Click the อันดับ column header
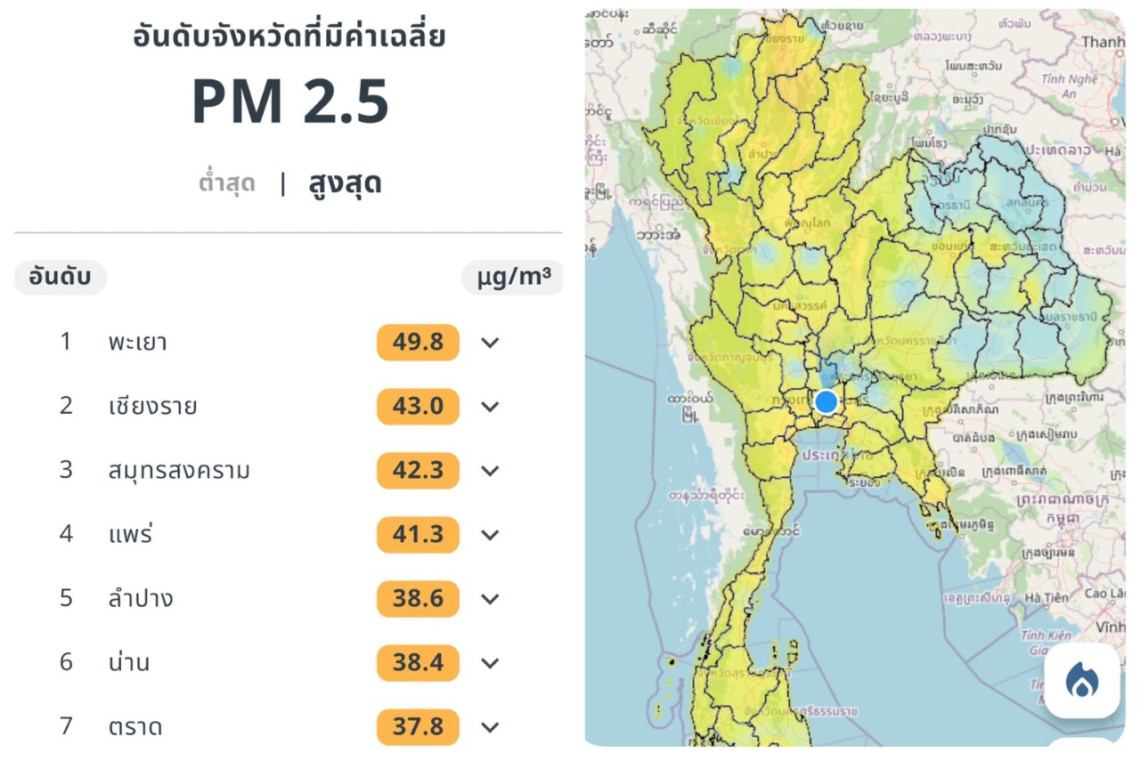Viewport: 1140px width, 760px height. coord(60,276)
